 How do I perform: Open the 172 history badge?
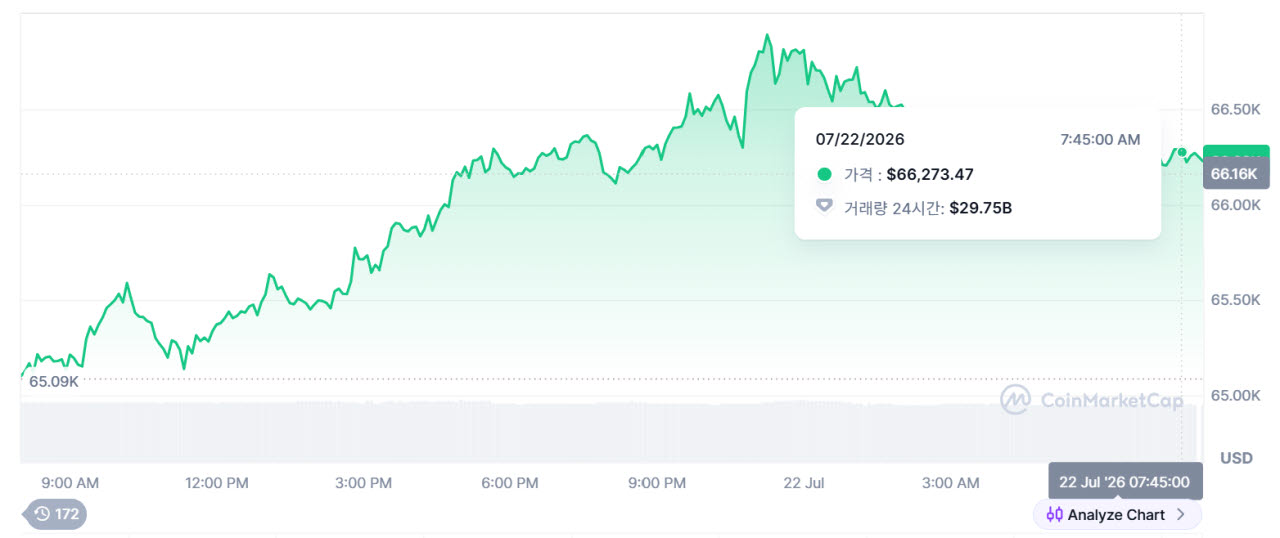tap(56, 515)
